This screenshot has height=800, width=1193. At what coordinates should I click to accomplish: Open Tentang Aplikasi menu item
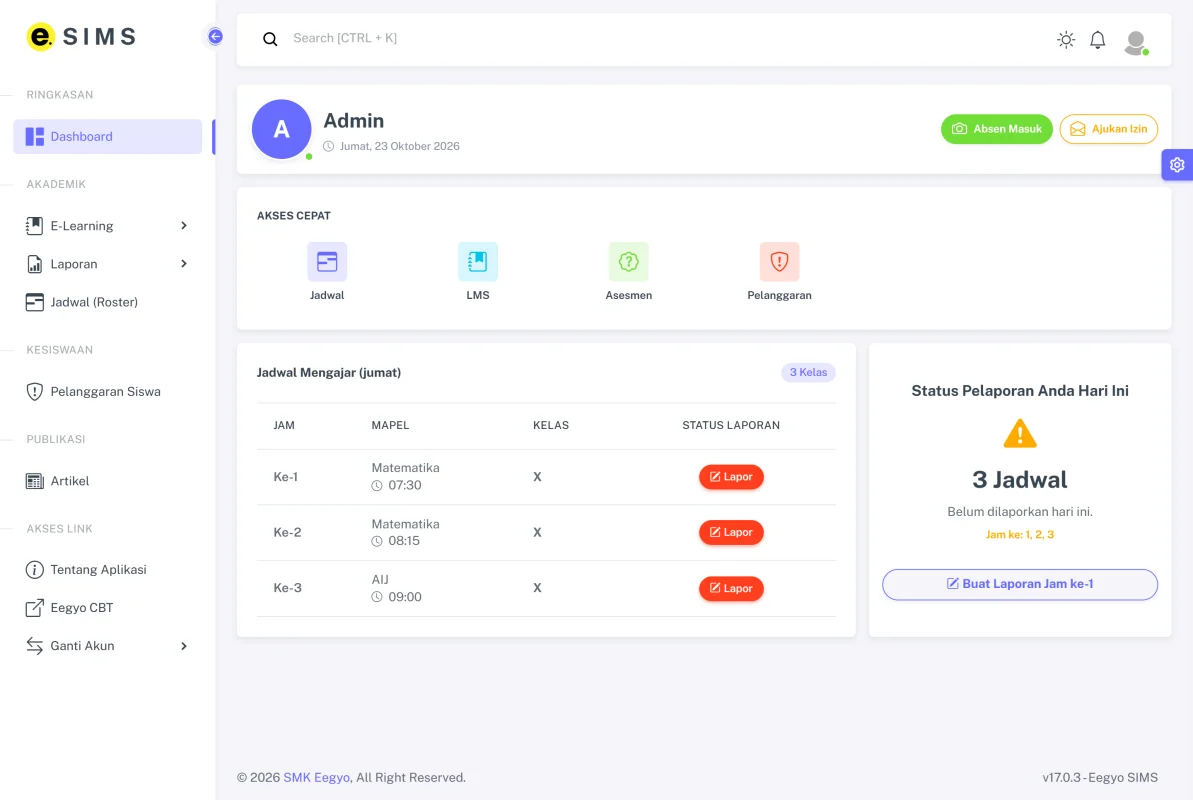pyautogui.click(x=107, y=569)
